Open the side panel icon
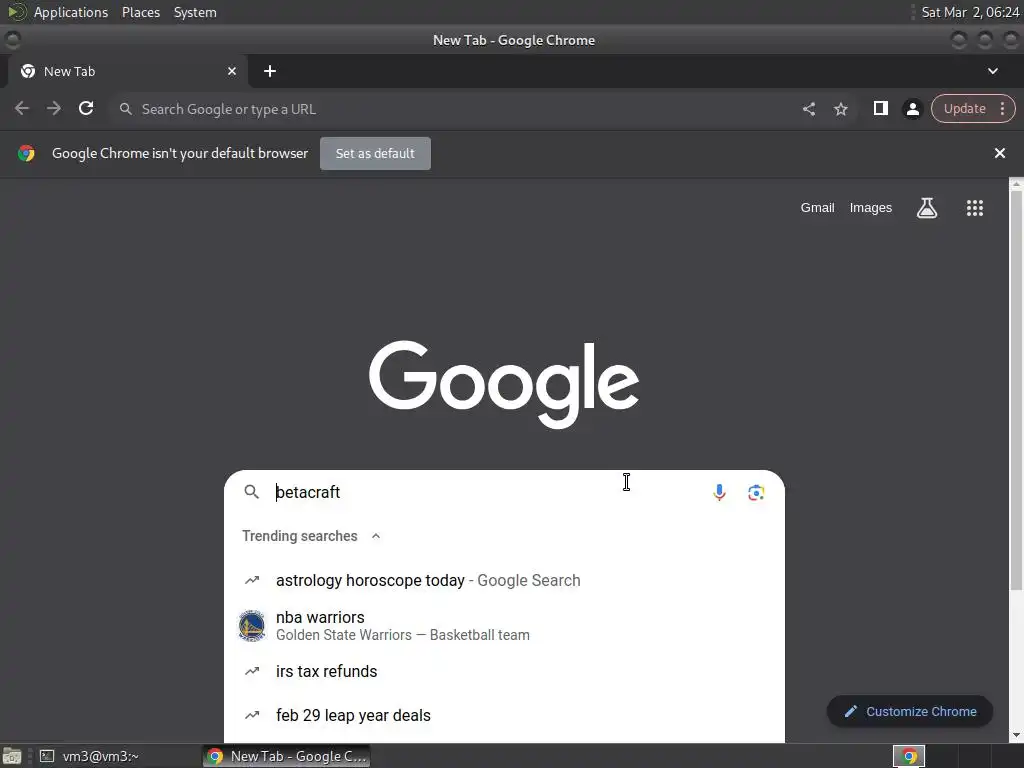Viewport: 1024px width, 768px height. pos(880,108)
